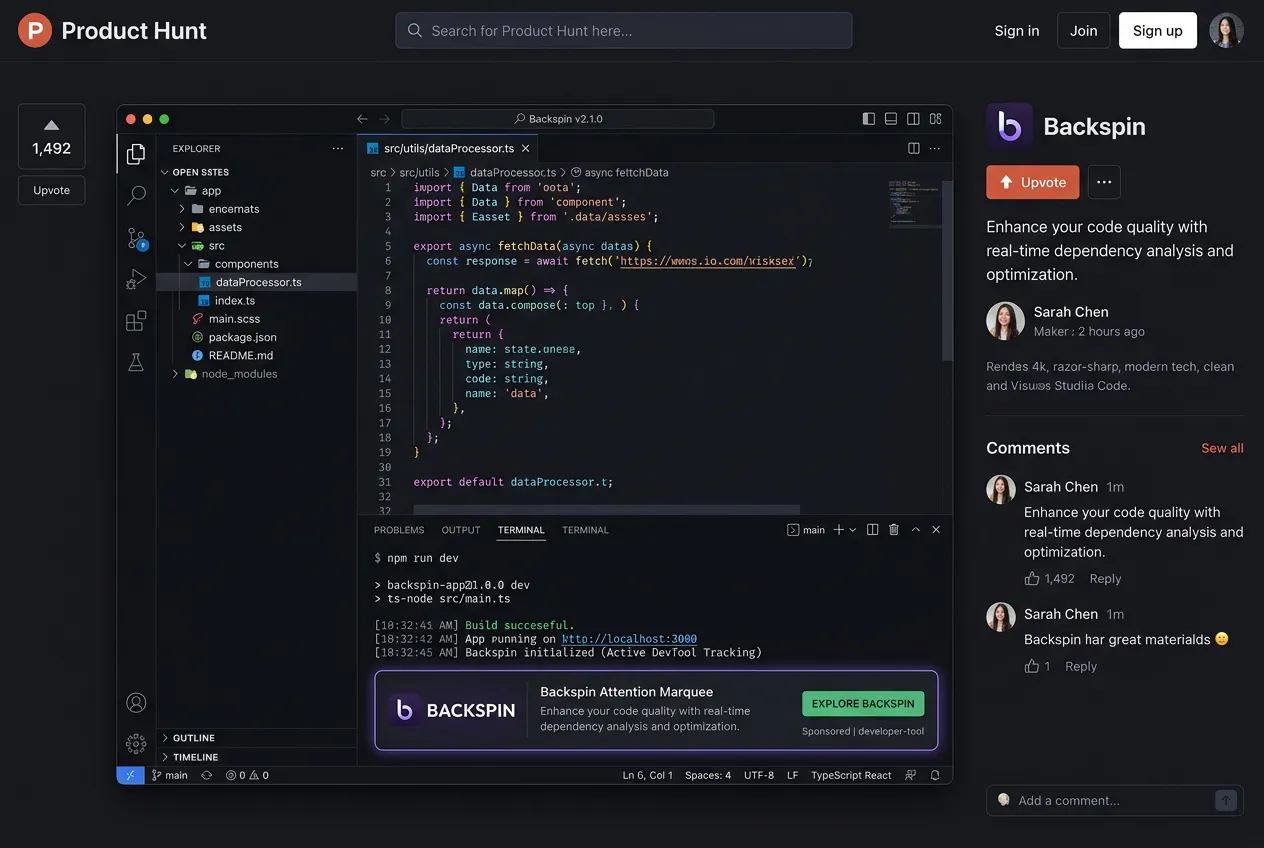Click the send arrow in the comment box
Image resolution: width=1264 pixels, height=848 pixels.
tap(1226, 800)
